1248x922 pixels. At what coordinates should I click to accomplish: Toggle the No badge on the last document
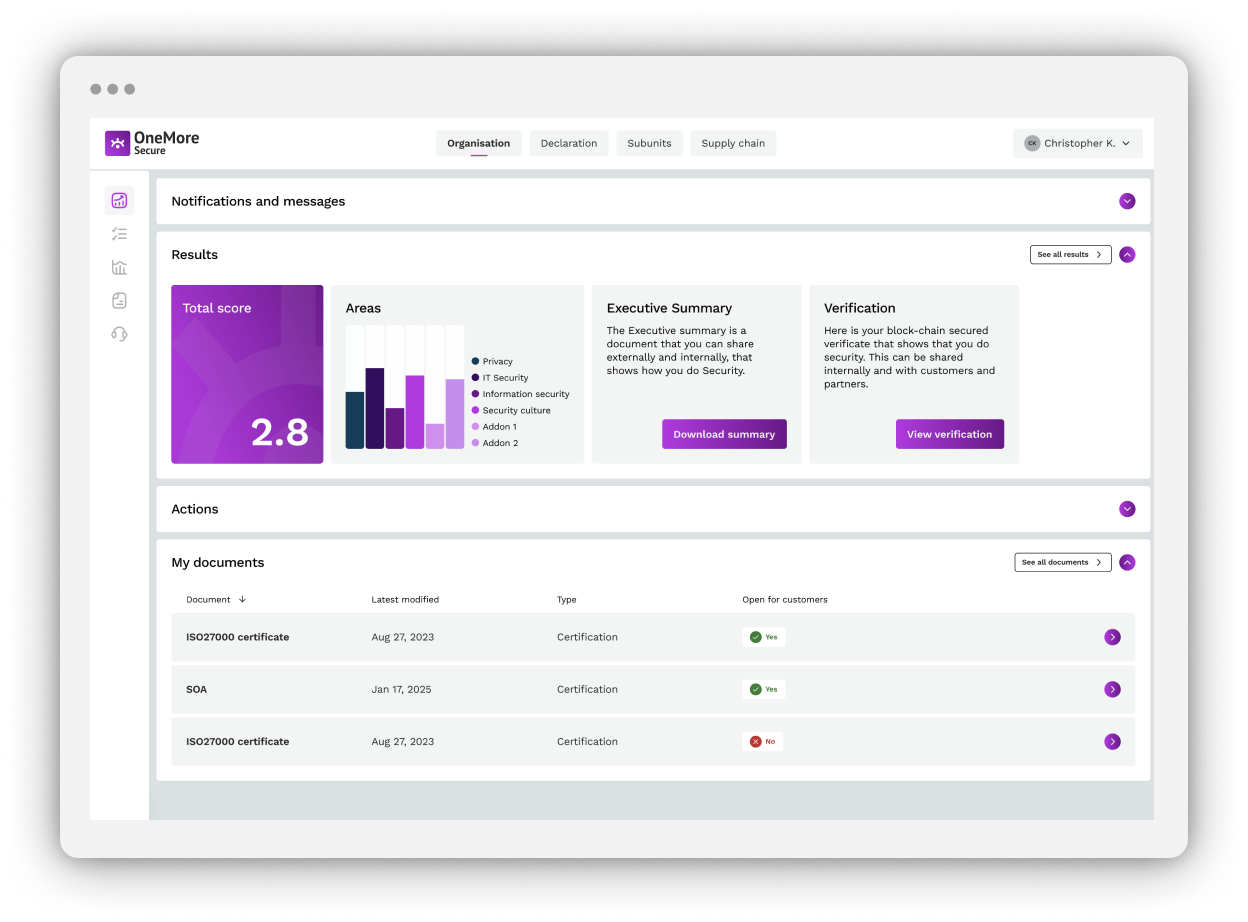tap(762, 741)
